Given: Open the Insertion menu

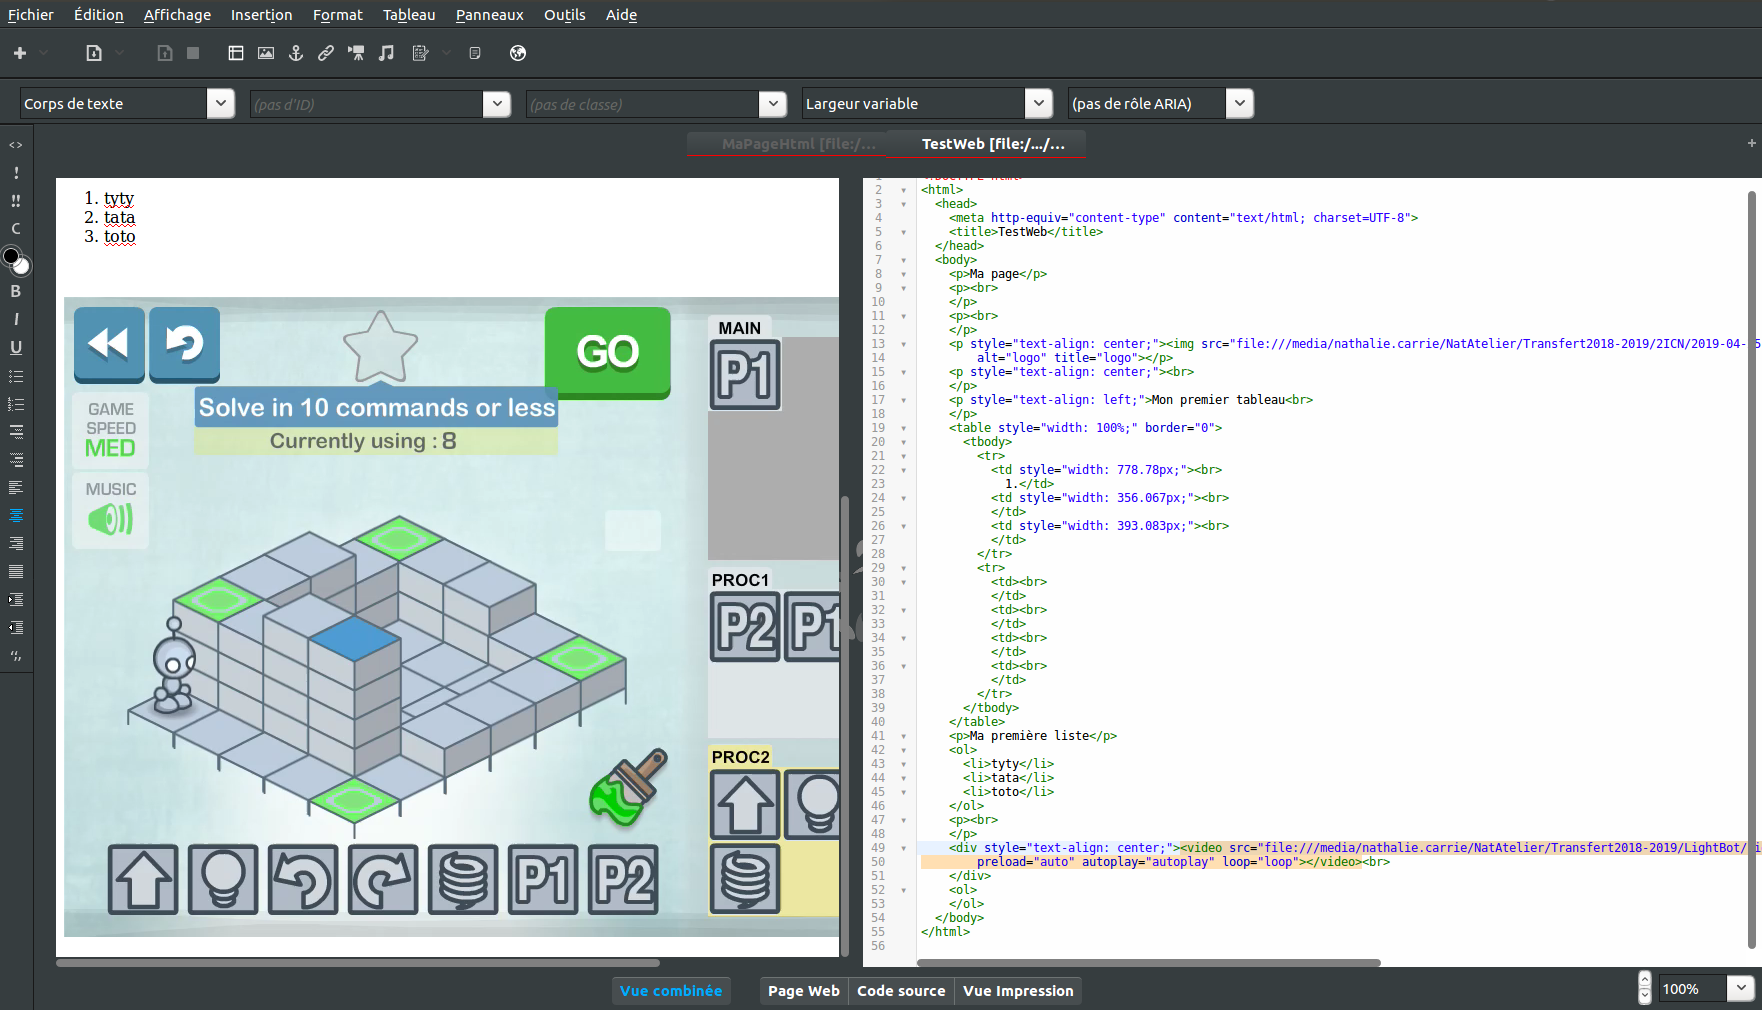Looking at the screenshot, I should click(261, 15).
